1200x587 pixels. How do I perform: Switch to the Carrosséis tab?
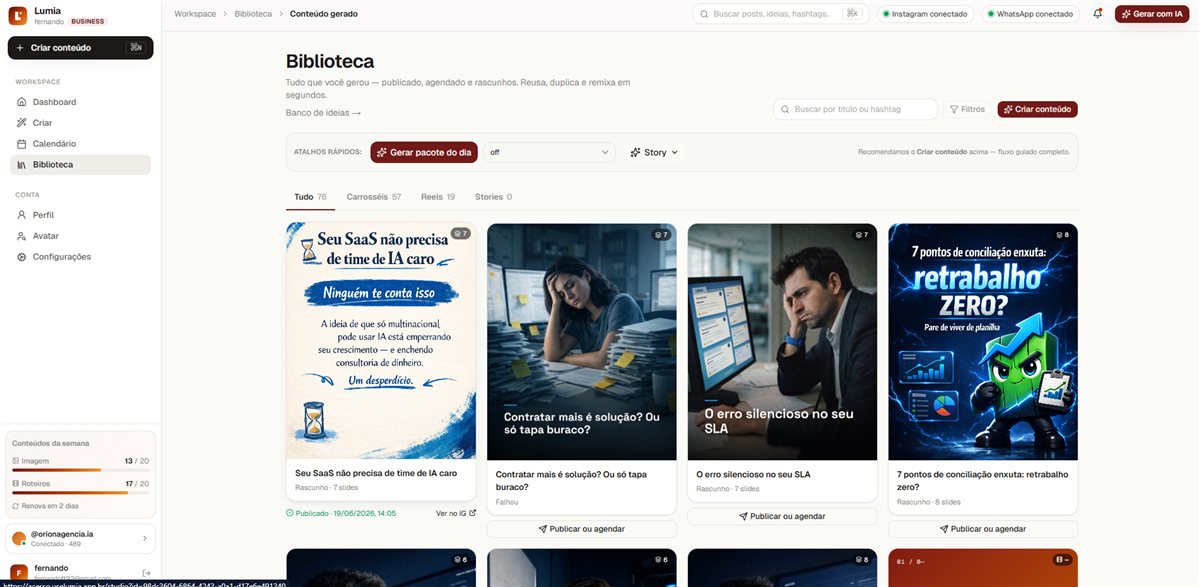click(x=374, y=197)
